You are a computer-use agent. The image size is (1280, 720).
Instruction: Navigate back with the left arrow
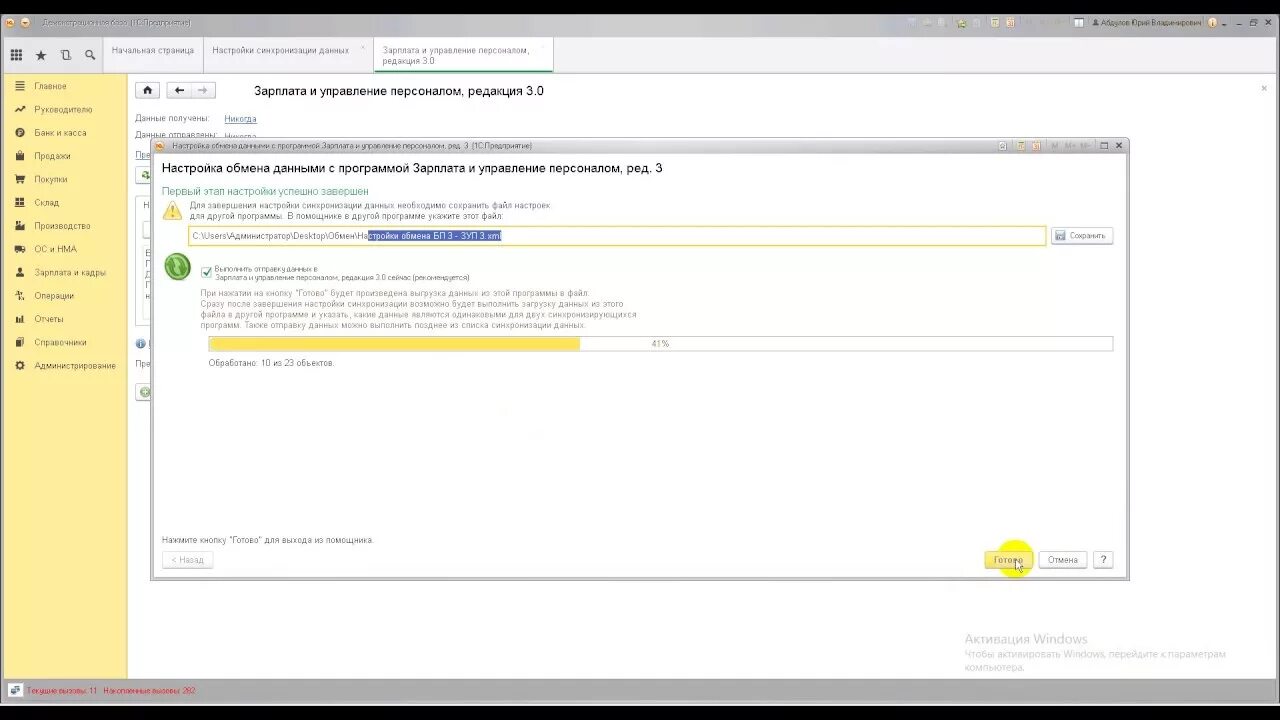(x=179, y=90)
